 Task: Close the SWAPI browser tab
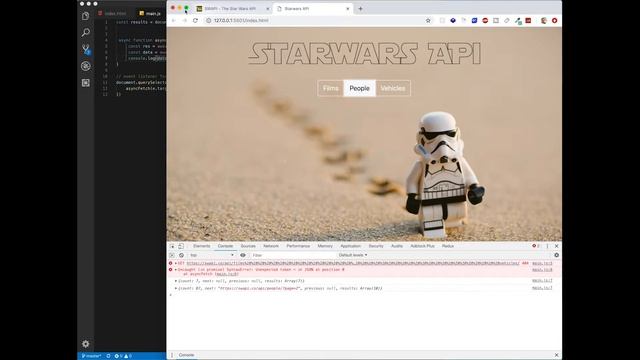pyautogui.click(x=268, y=9)
